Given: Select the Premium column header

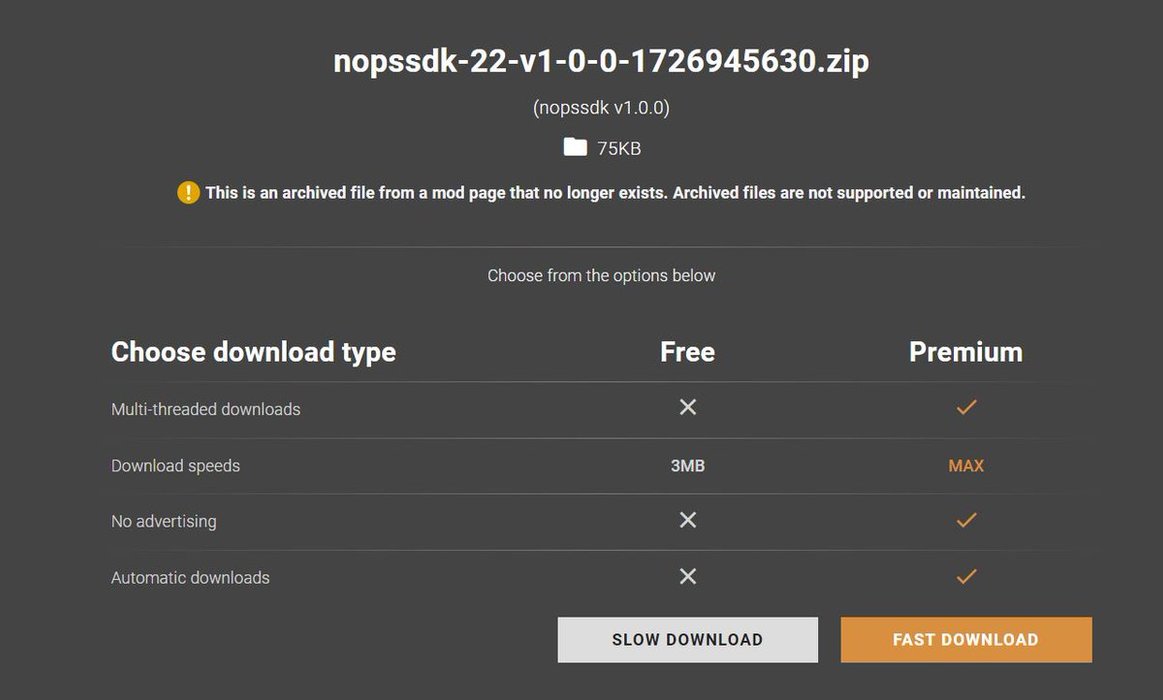Looking at the screenshot, I should 966,351.
